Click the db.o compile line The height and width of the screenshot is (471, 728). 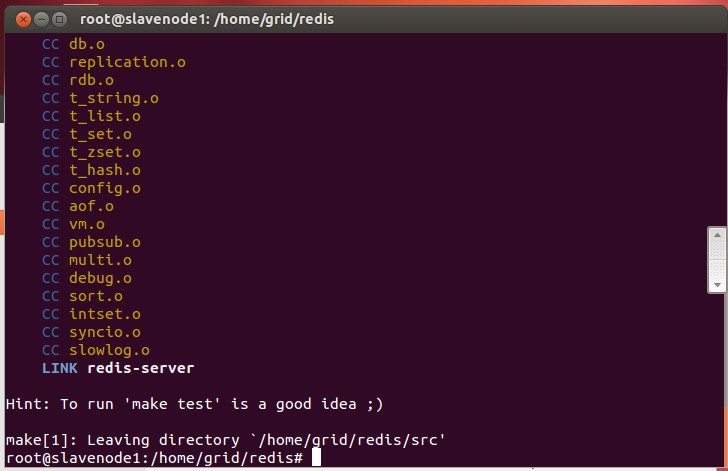pos(88,44)
